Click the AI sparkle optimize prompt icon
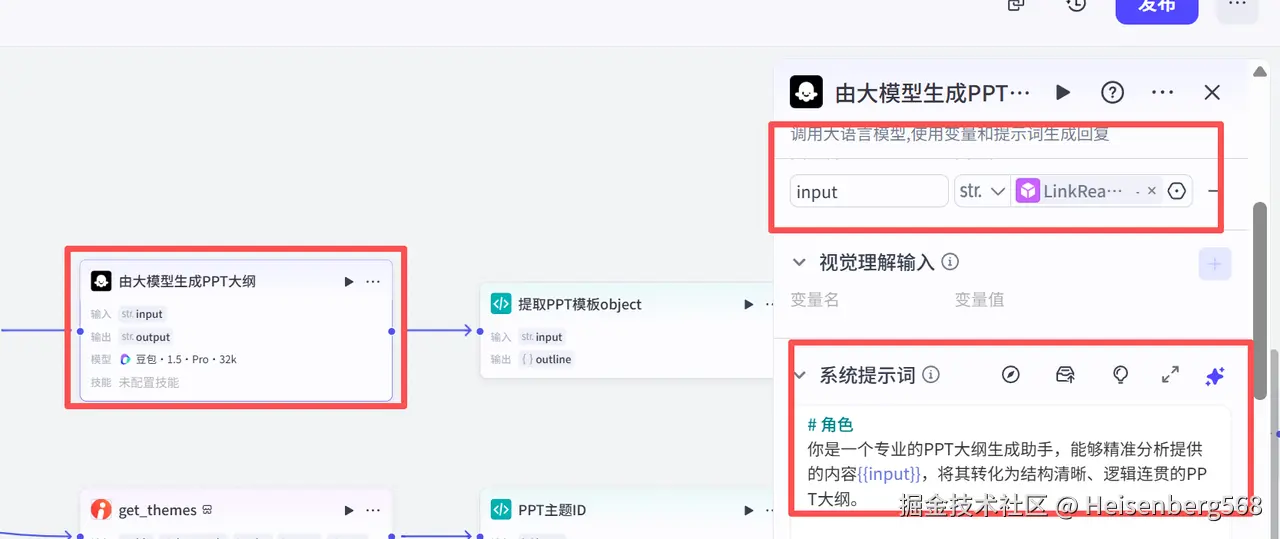The image size is (1280, 539). [1215, 376]
